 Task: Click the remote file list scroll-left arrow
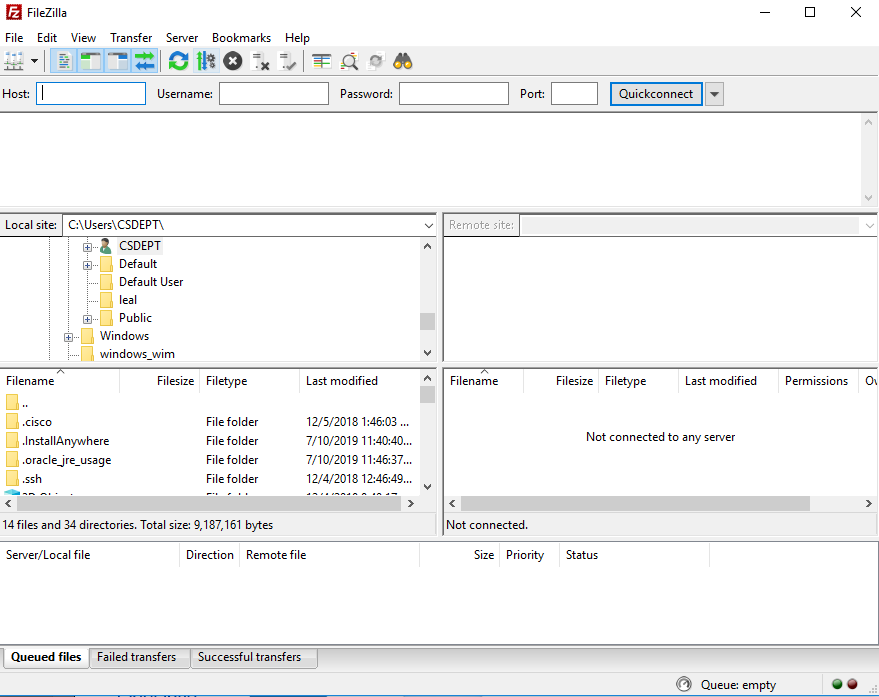tap(452, 504)
